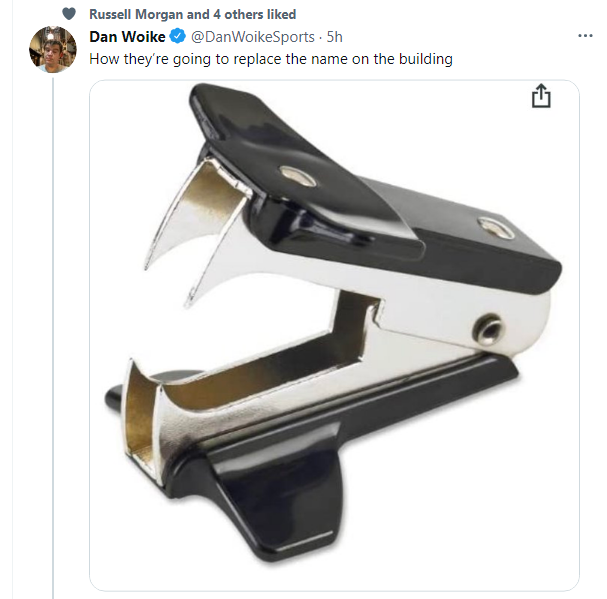Click the tweet text about replacing the name
607x599 pixels.
tap(271, 59)
